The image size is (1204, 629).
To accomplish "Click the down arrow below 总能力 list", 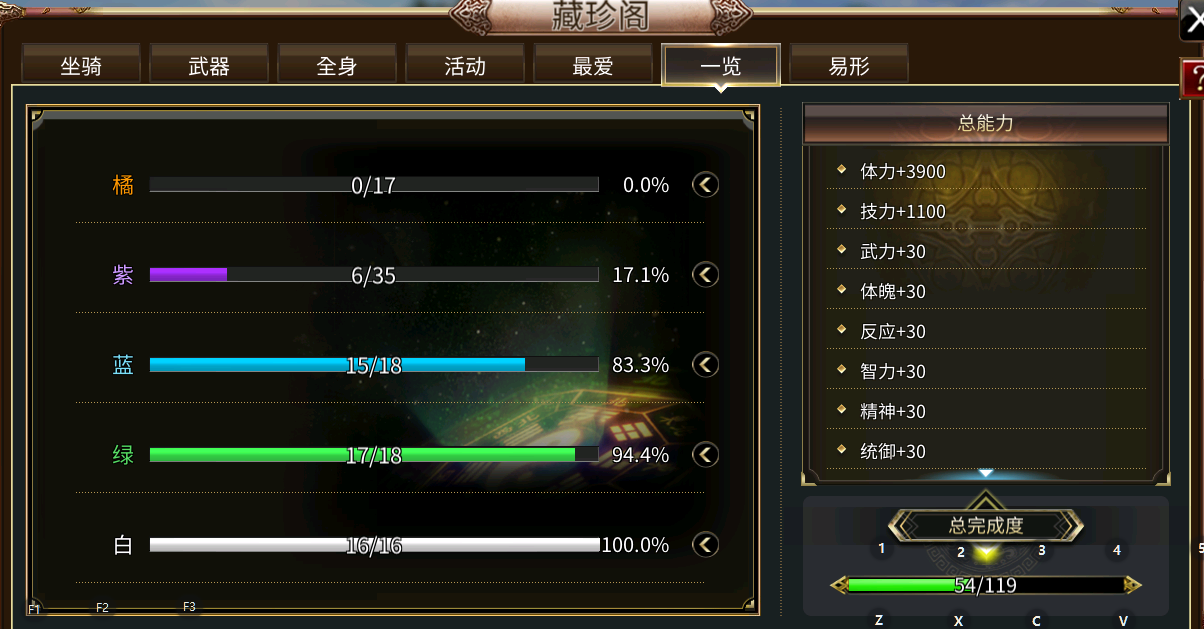I will [986, 474].
